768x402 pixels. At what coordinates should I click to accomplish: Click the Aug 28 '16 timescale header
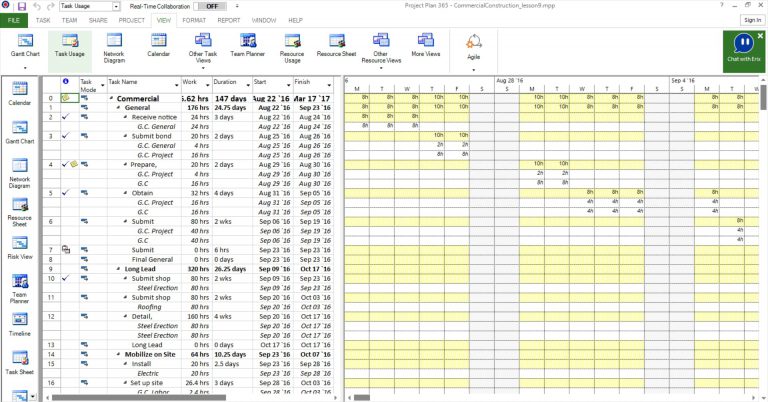[509, 80]
